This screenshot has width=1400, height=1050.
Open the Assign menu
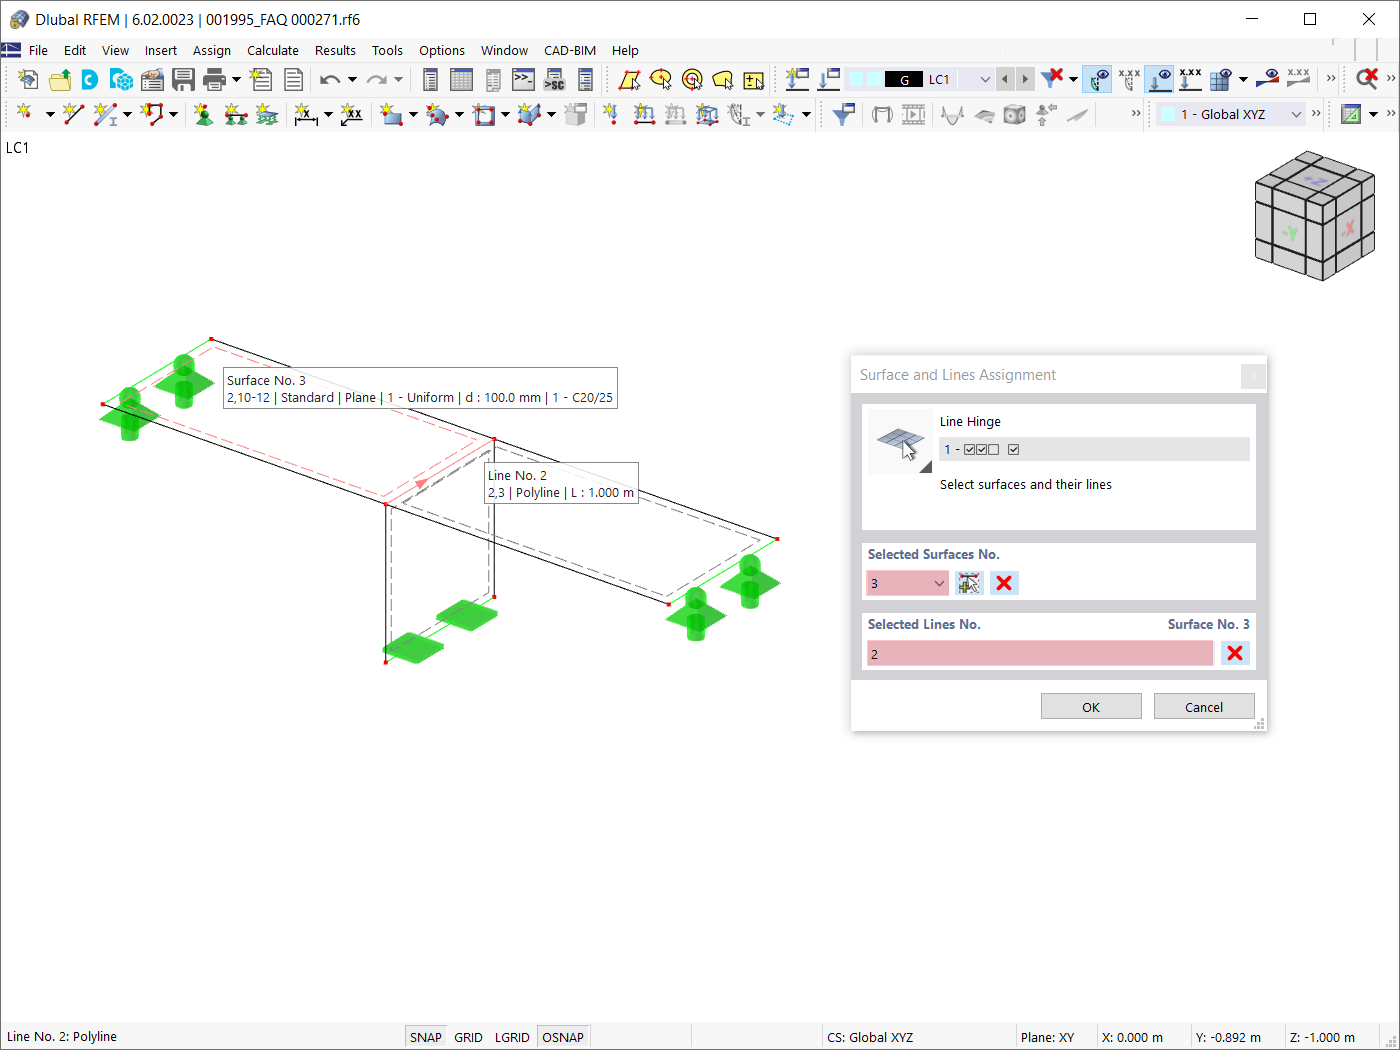pyautogui.click(x=211, y=50)
